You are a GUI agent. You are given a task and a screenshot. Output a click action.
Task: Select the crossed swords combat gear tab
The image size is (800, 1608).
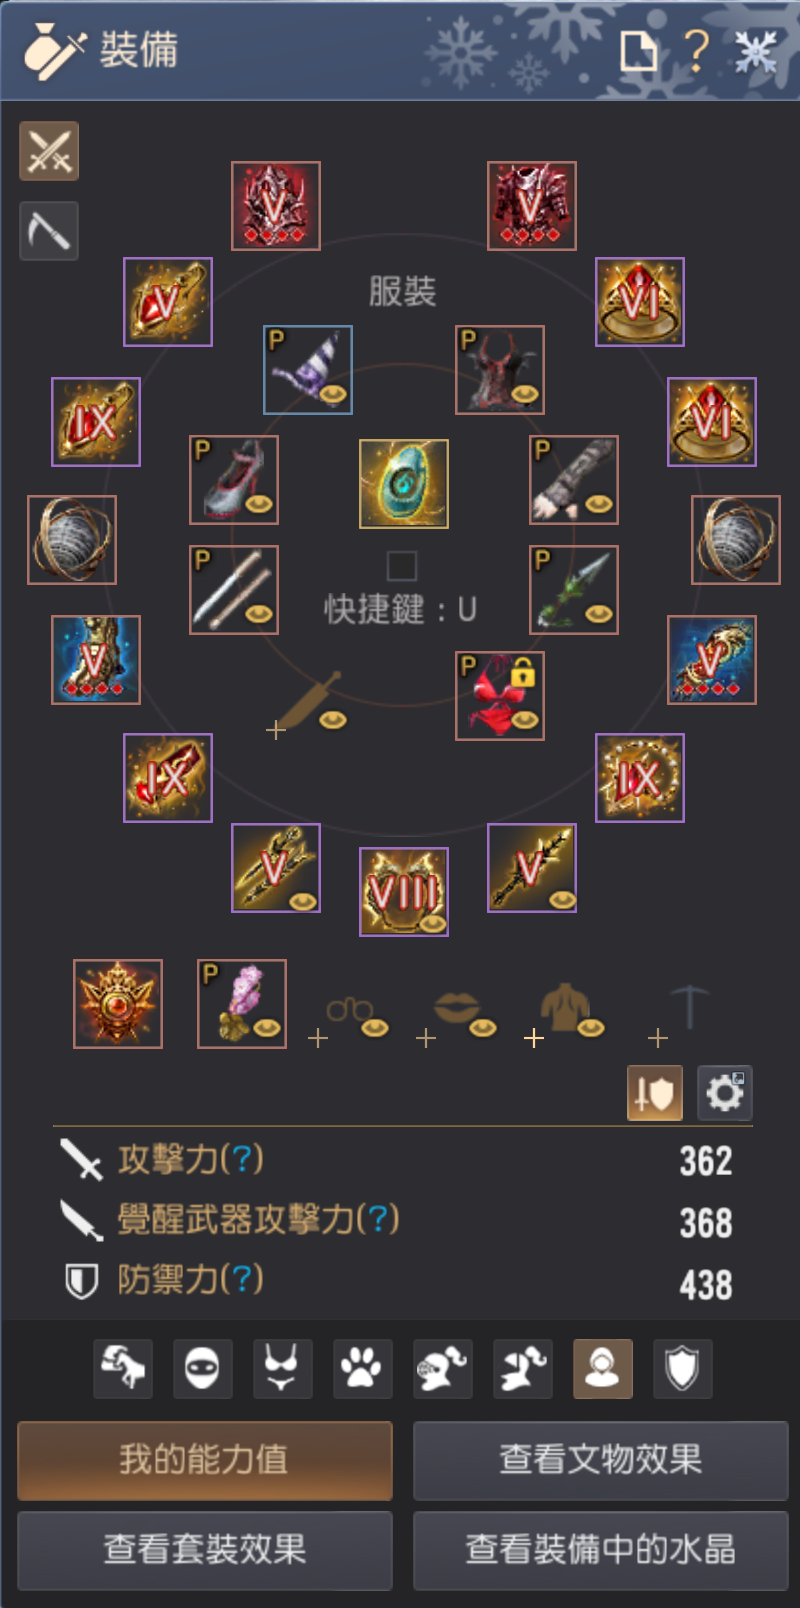point(49,152)
